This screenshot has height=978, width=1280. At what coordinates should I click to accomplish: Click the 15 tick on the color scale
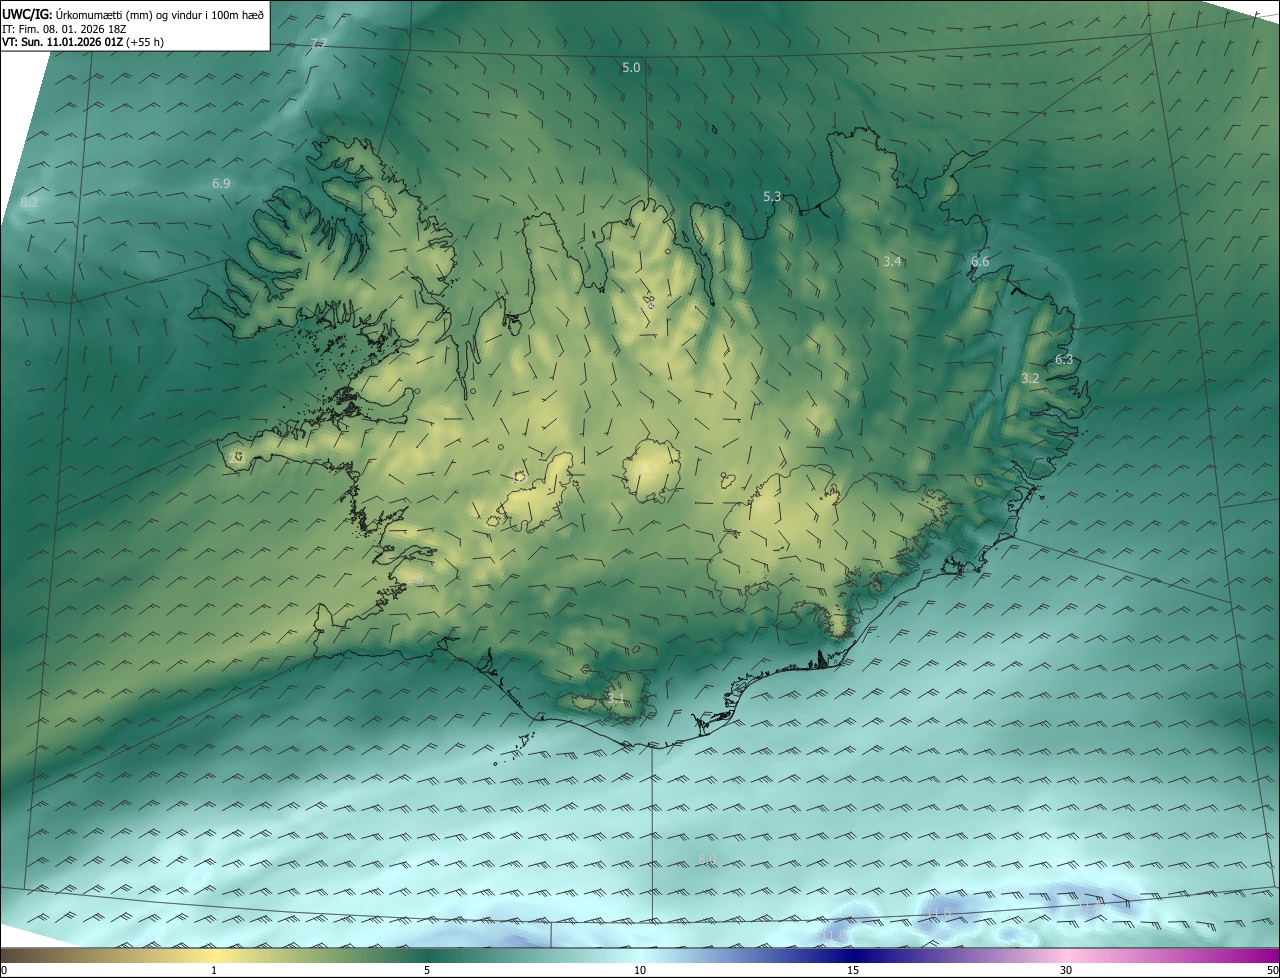tap(853, 970)
